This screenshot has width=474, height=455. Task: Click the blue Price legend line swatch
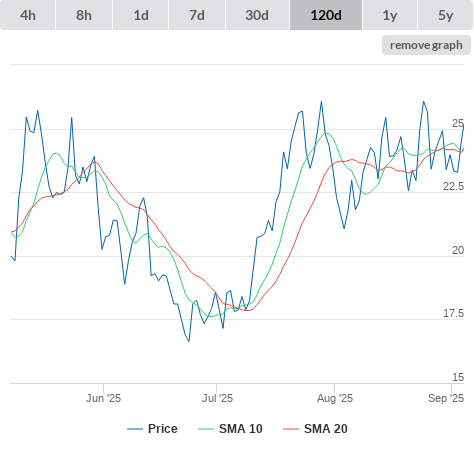click(x=135, y=429)
